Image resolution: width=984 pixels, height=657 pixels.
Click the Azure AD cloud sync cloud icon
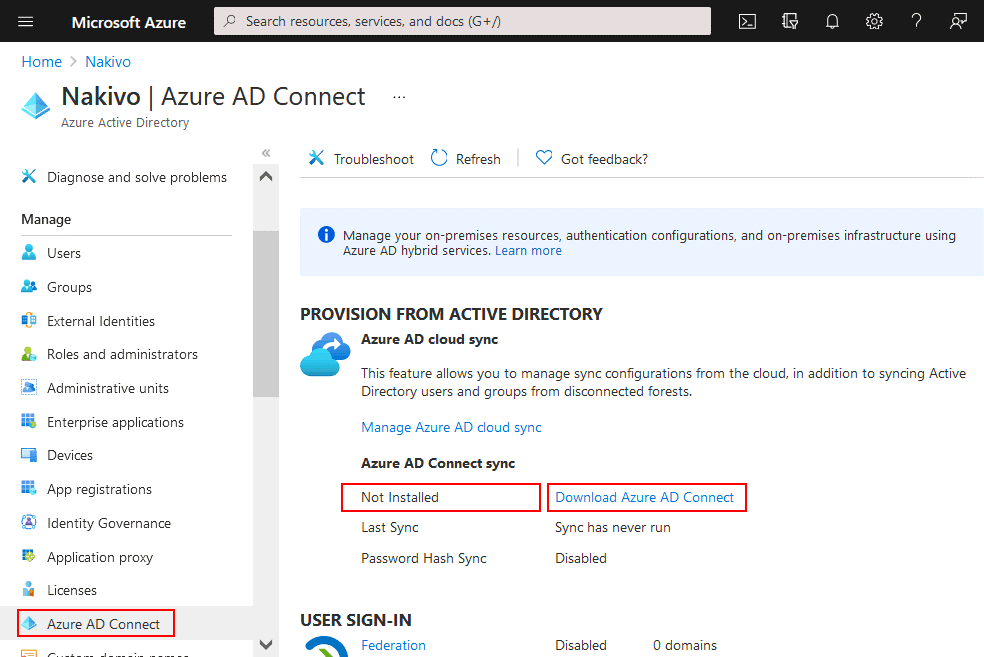pyautogui.click(x=324, y=354)
